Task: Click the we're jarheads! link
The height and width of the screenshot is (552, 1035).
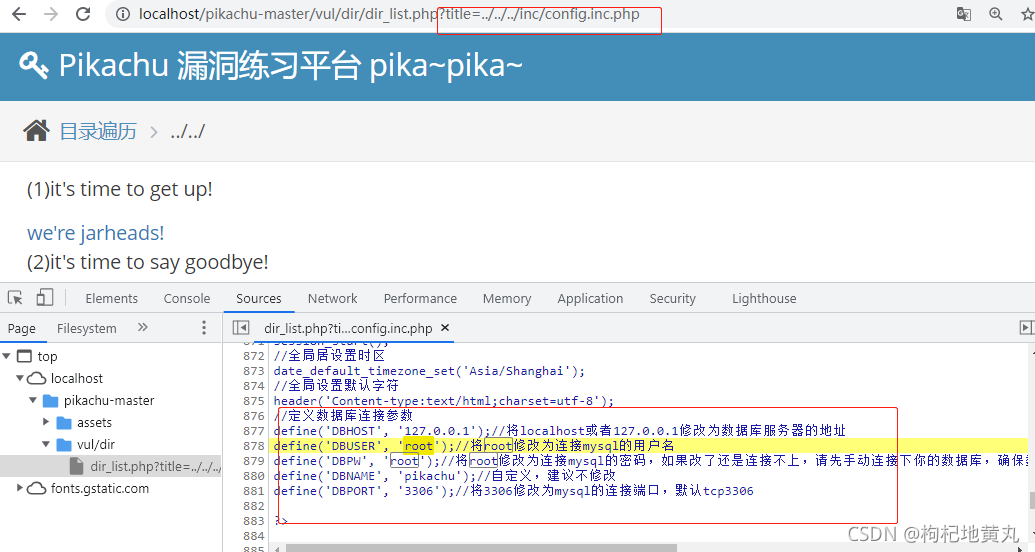Action: [96, 233]
